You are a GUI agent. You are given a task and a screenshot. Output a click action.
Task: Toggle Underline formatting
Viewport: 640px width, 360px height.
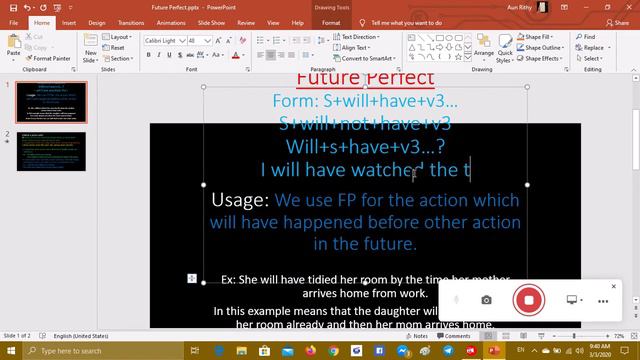pyautogui.click(x=169, y=55)
